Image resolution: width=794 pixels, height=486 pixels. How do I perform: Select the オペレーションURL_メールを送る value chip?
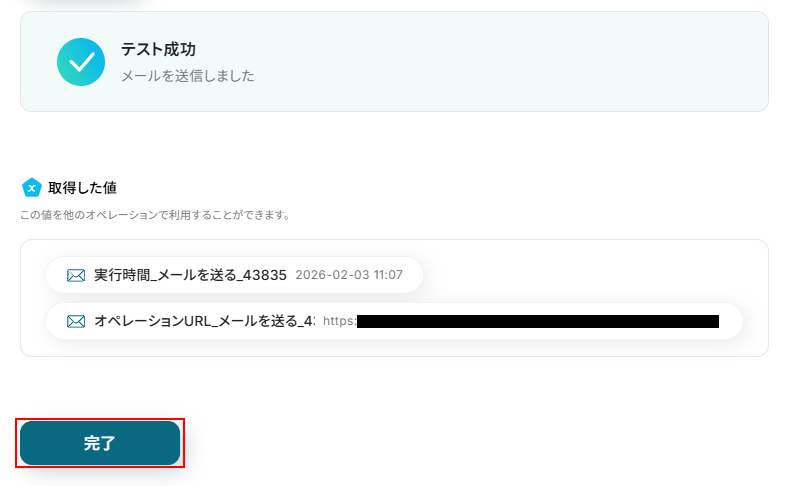pyautogui.click(x=394, y=321)
